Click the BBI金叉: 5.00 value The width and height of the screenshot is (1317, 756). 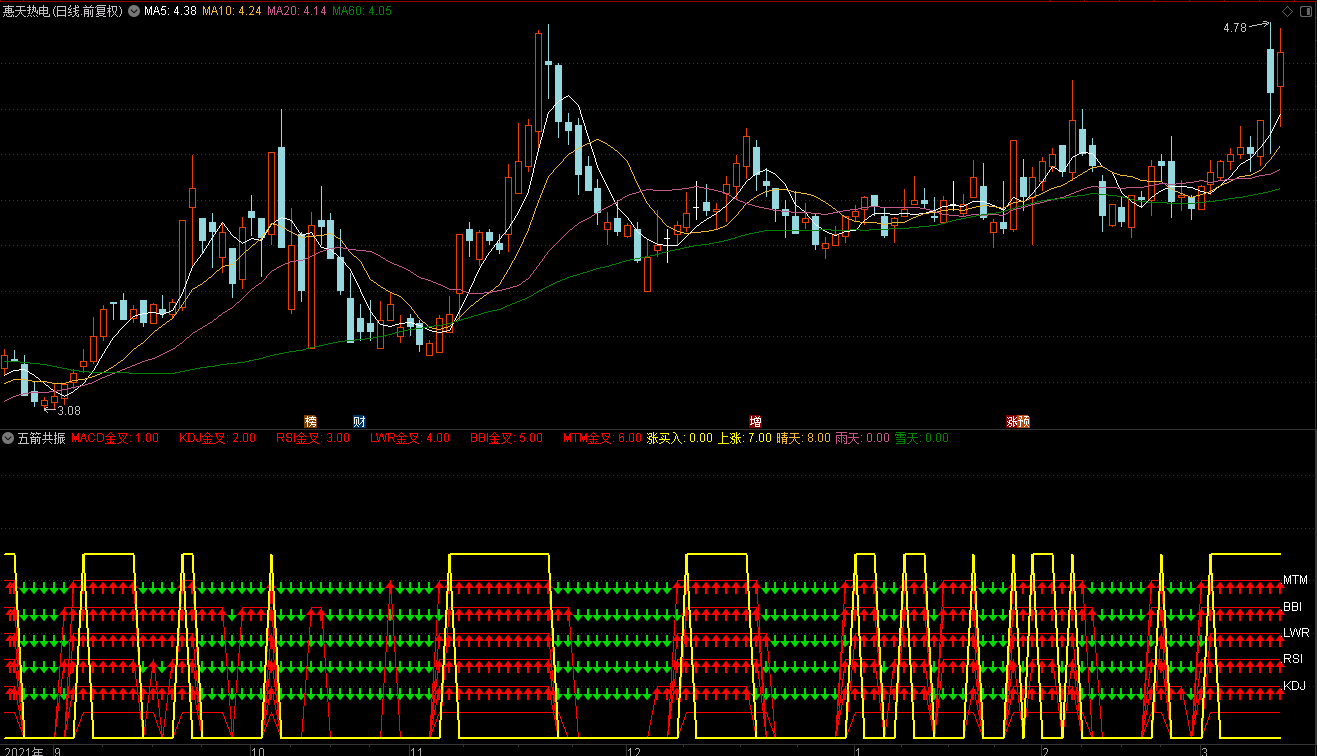click(506, 438)
